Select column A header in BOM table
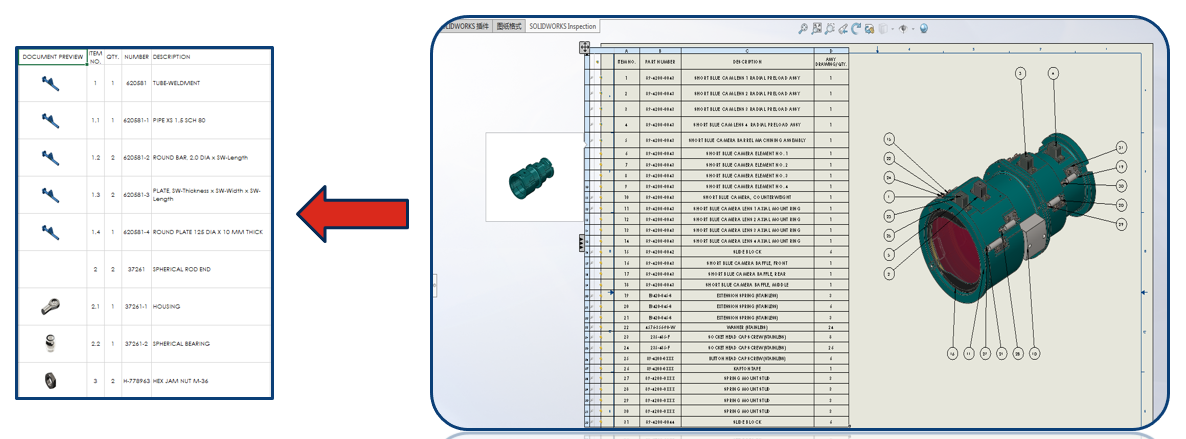 click(626, 50)
